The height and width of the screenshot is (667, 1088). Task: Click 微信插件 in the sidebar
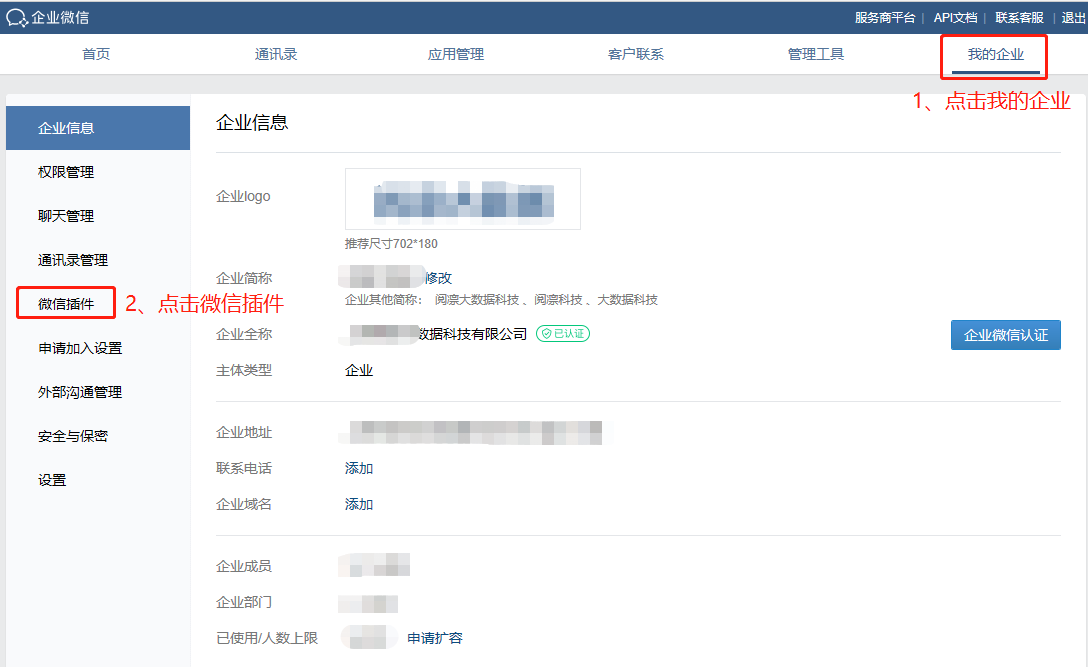tap(66, 304)
